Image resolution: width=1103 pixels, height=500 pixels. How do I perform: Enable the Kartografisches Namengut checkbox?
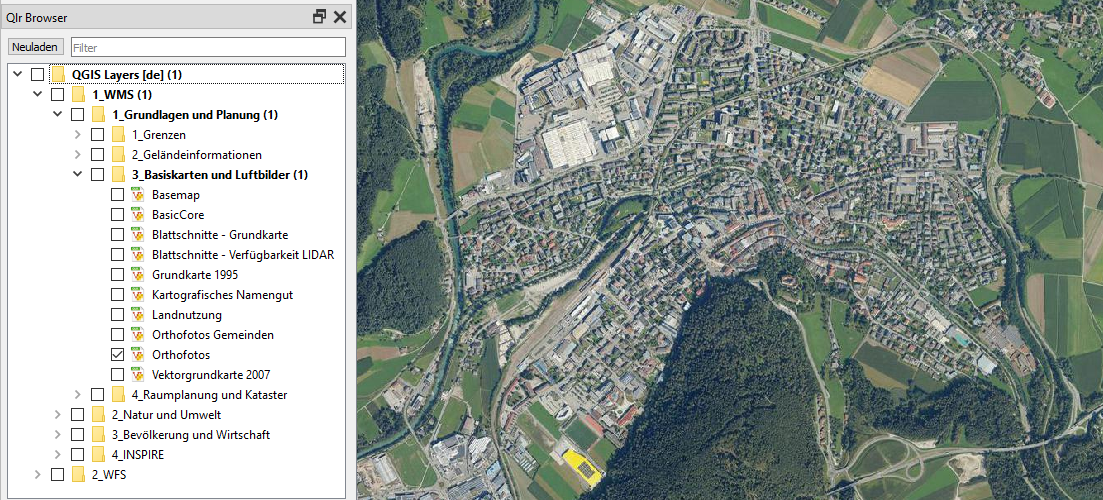[x=117, y=295]
